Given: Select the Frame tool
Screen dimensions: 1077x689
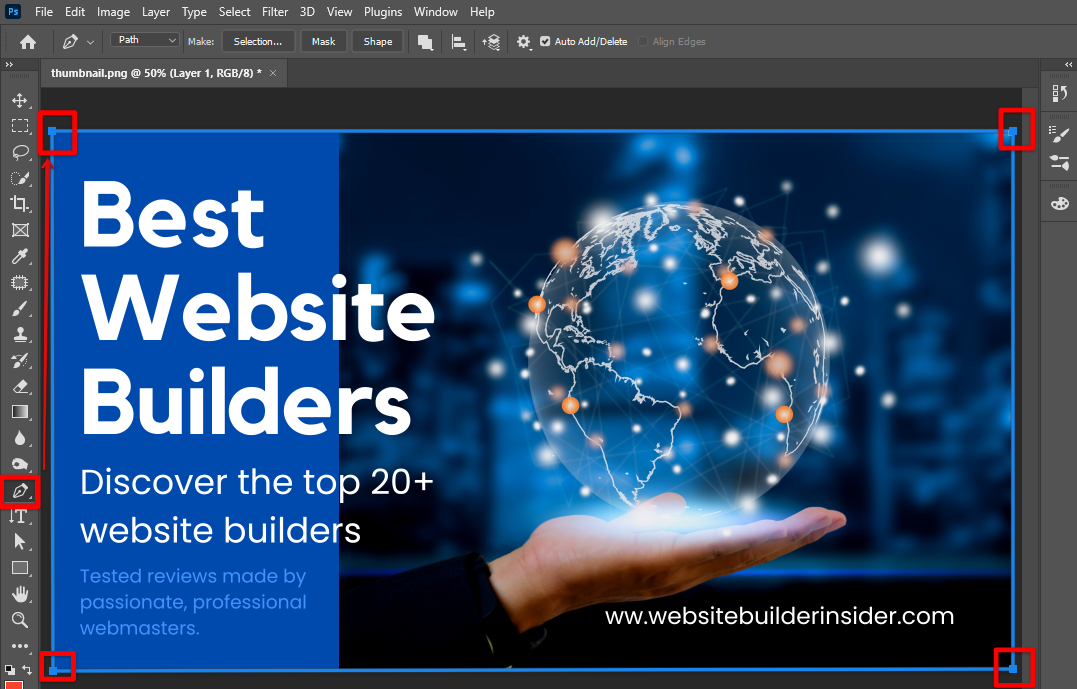Looking at the screenshot, I should pyautogui.click(x=20, y=230).
